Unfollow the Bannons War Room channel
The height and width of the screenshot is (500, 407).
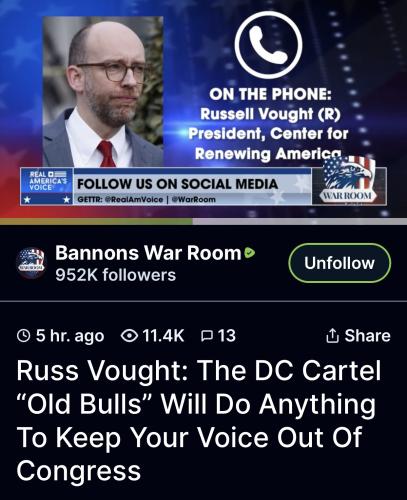point(339,263)
